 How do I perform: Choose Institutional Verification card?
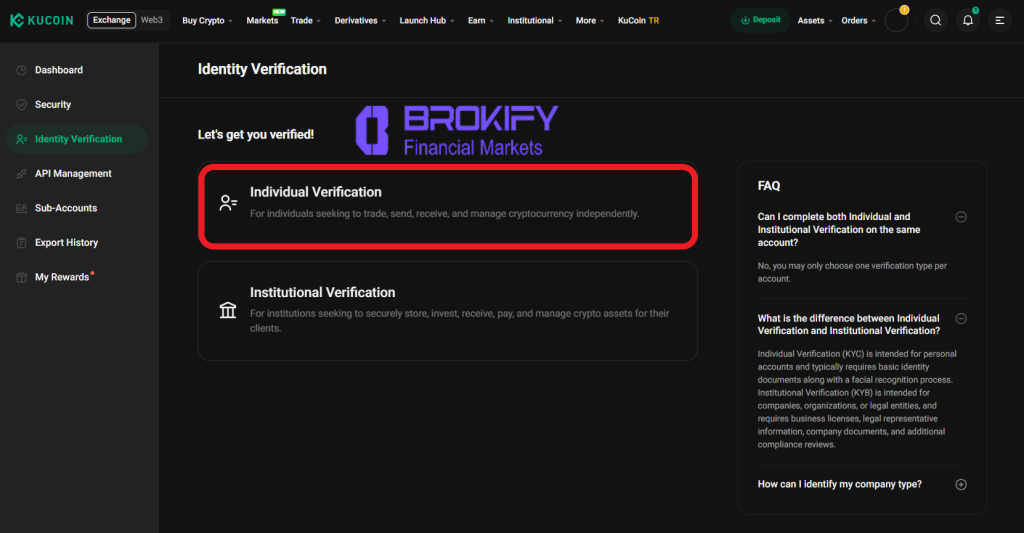(x=447, y=310)
